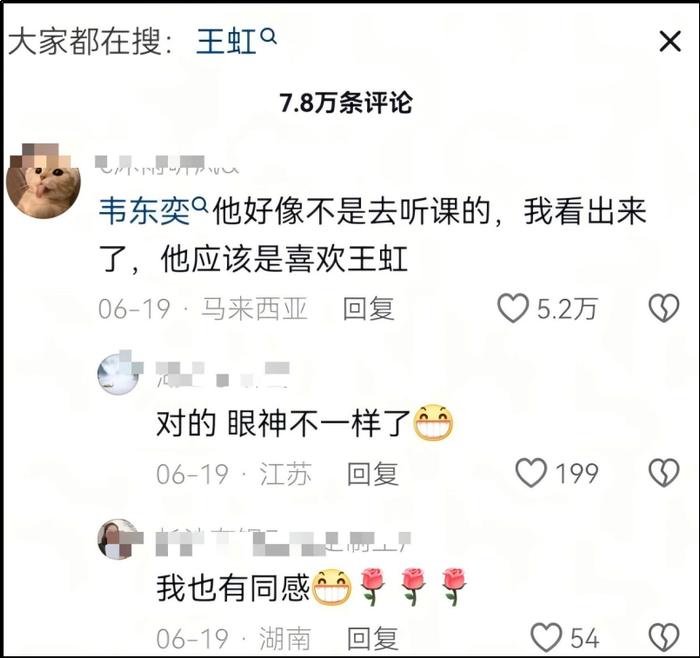Dislike the reply from 江苏

664,473
